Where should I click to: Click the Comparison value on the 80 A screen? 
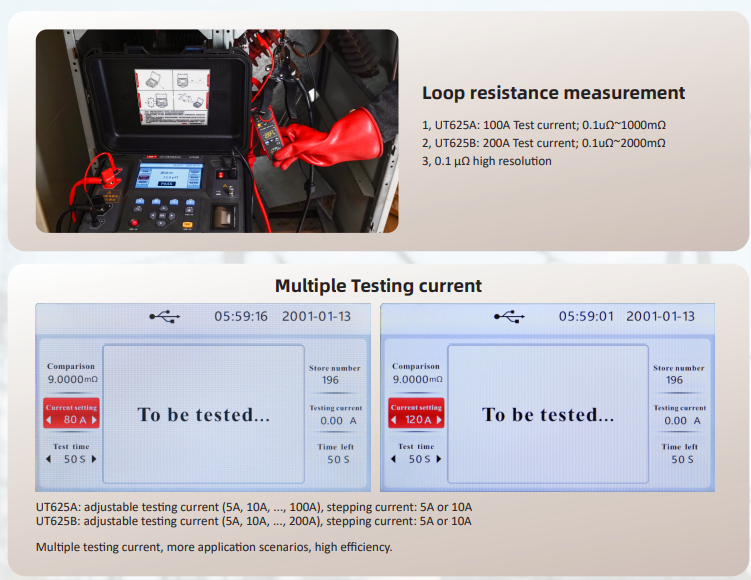point(72,380)
